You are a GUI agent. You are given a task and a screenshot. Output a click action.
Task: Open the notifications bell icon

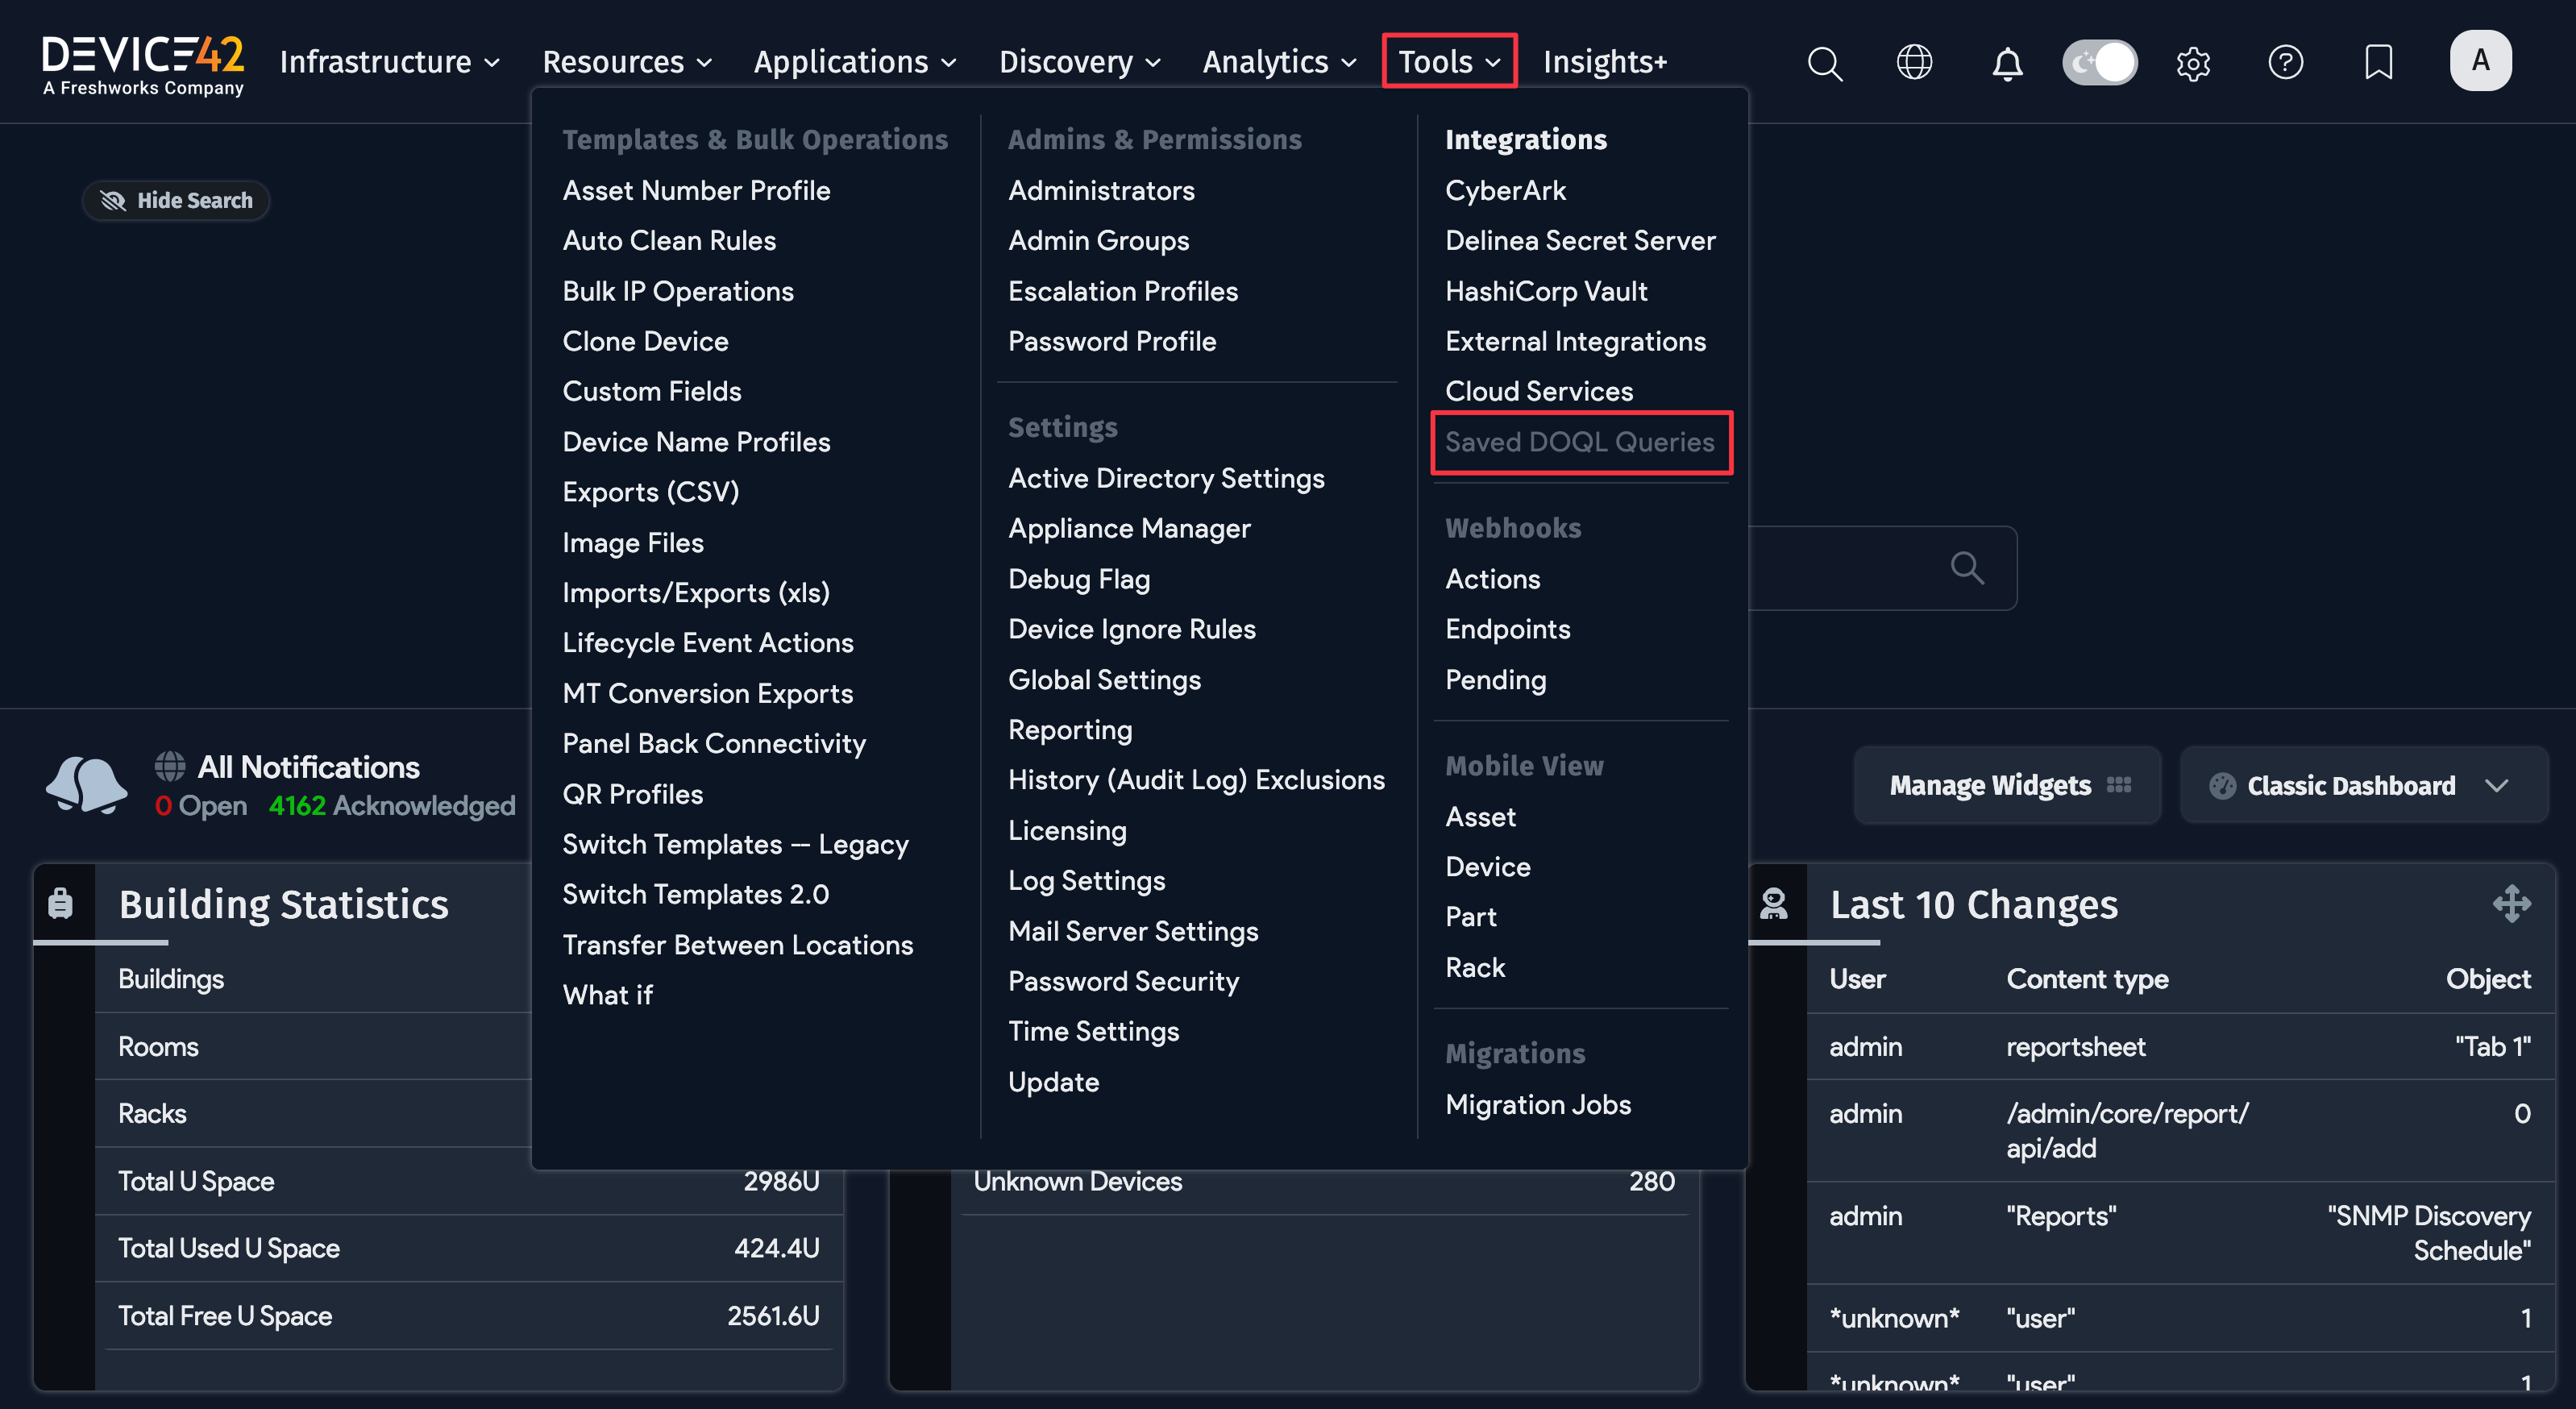point(2007,63)
